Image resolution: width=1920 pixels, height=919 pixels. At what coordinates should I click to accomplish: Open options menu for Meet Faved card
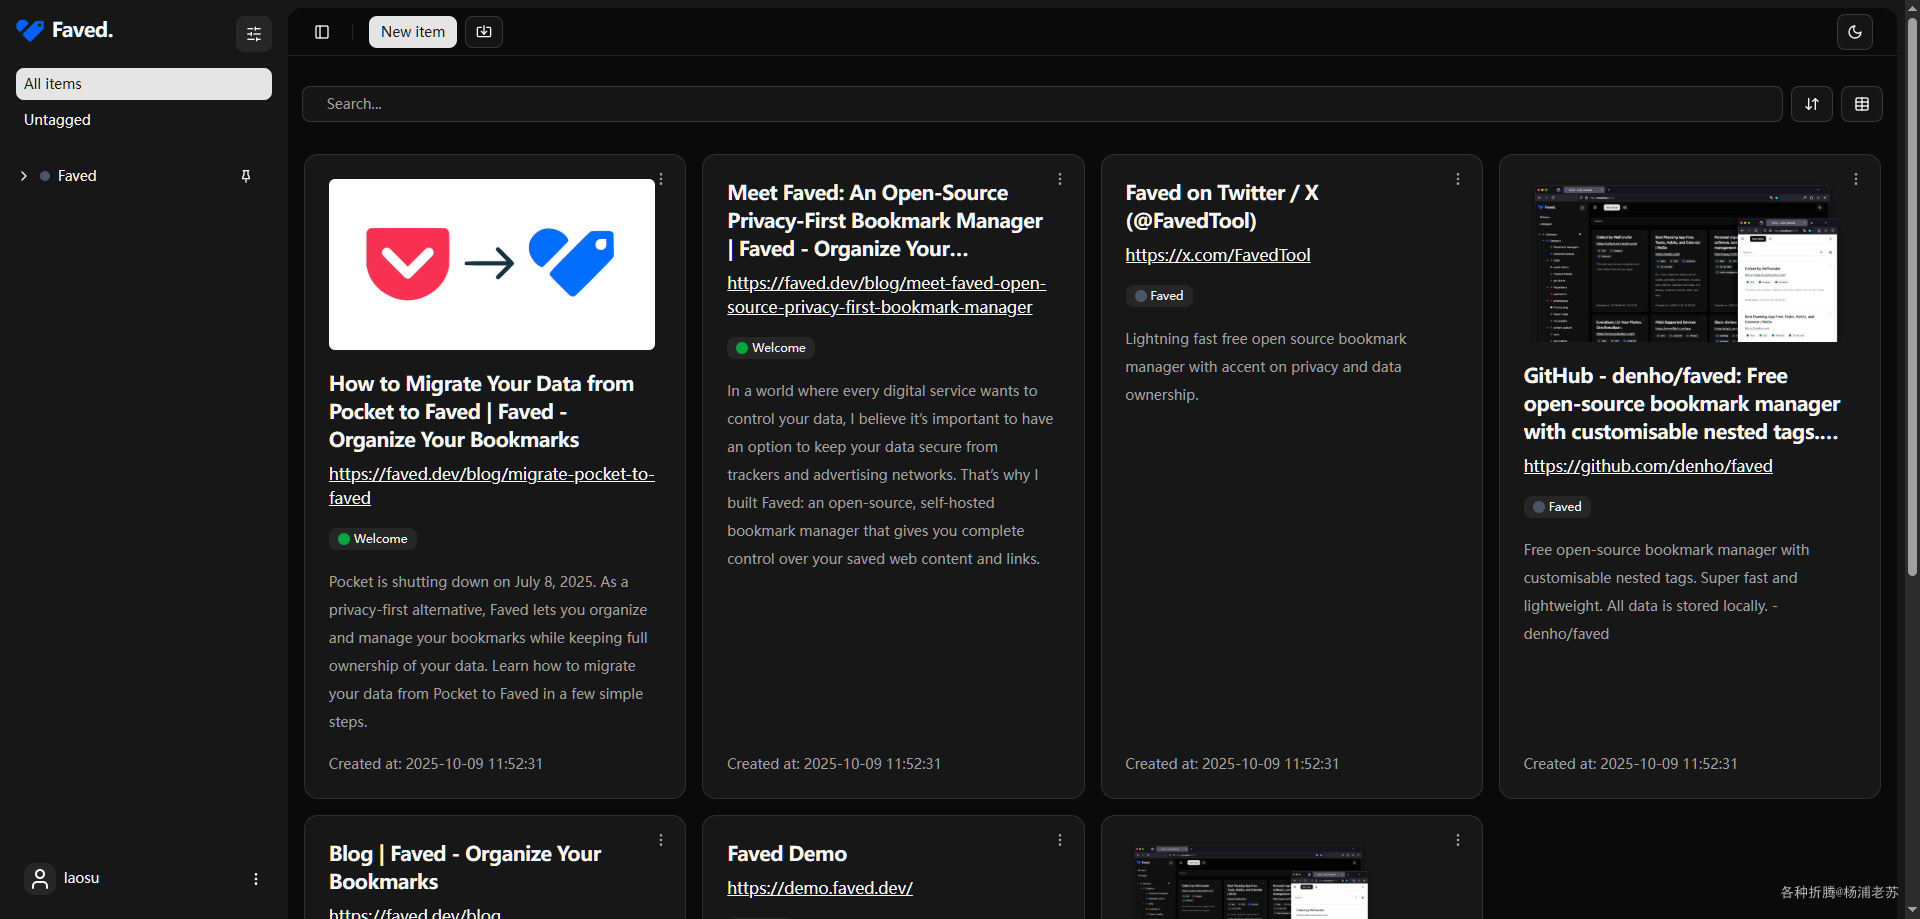tap(1060, 179)
